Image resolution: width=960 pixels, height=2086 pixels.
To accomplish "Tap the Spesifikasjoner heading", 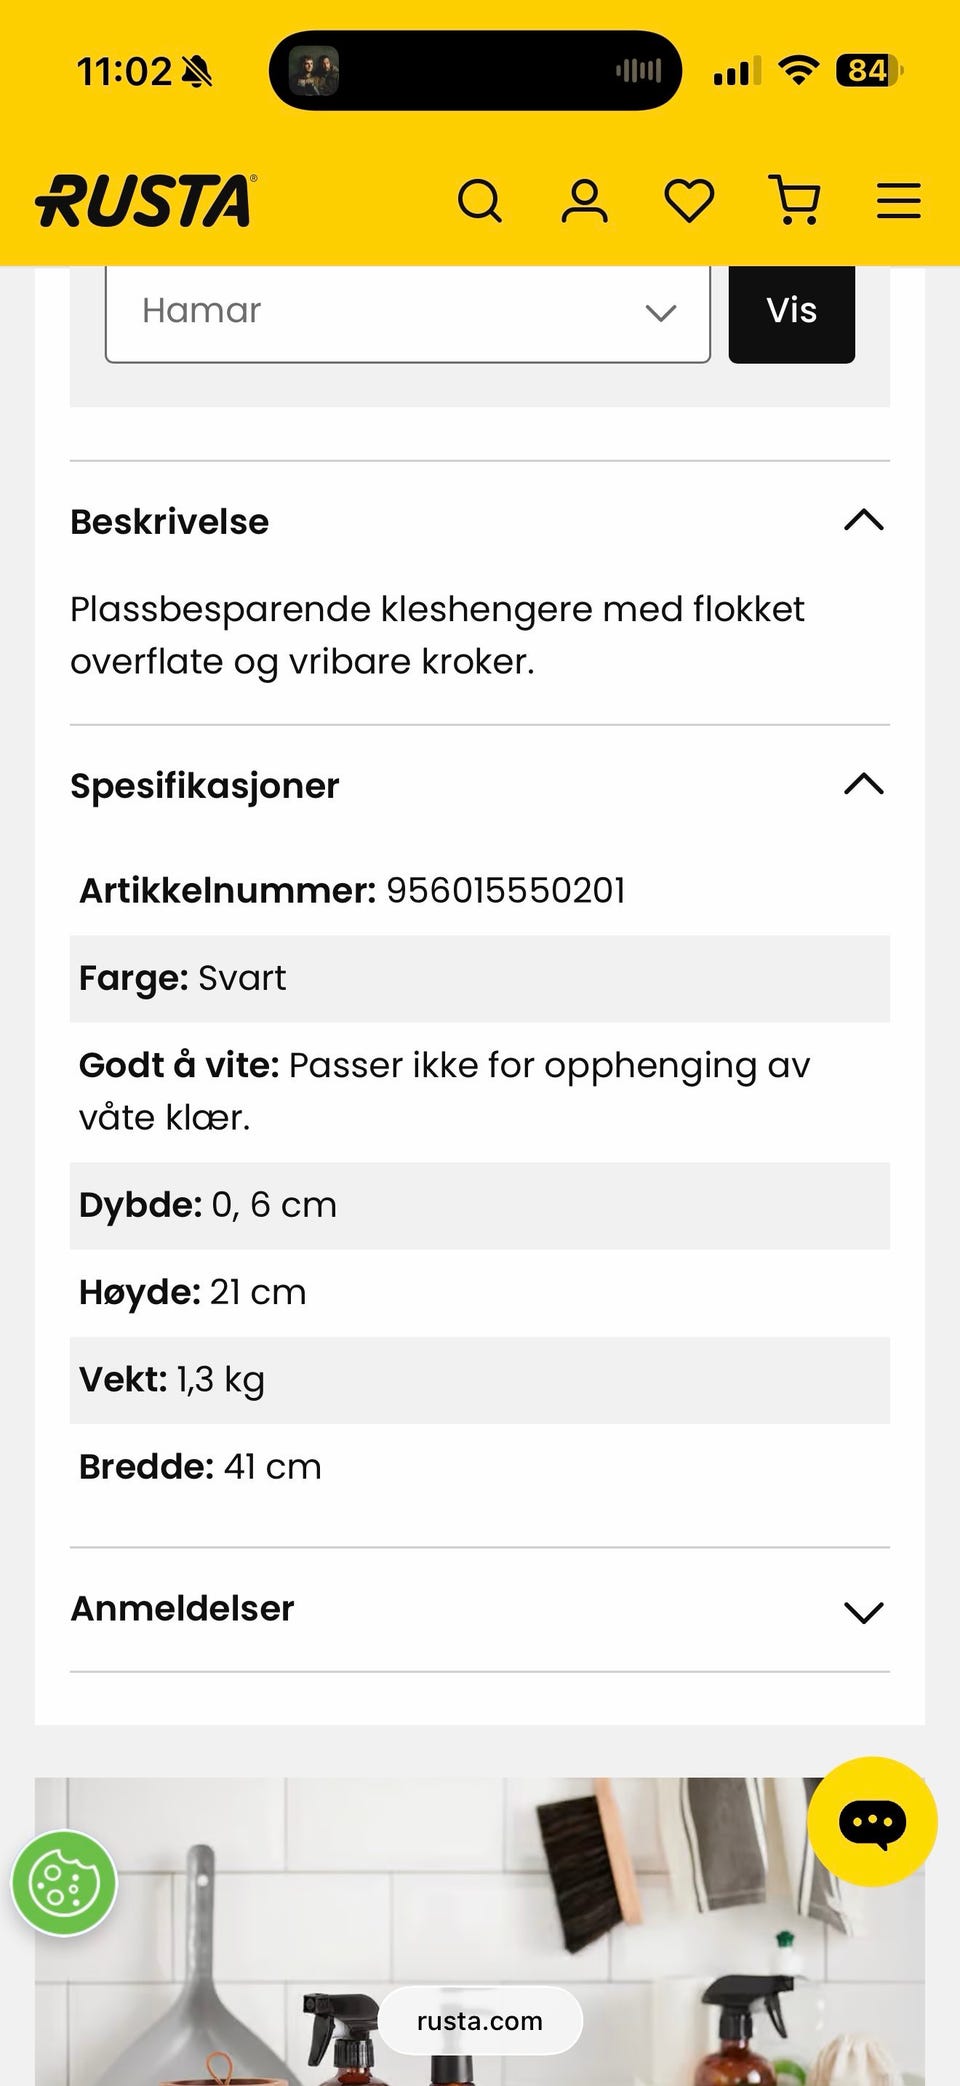I will point(205,786).
